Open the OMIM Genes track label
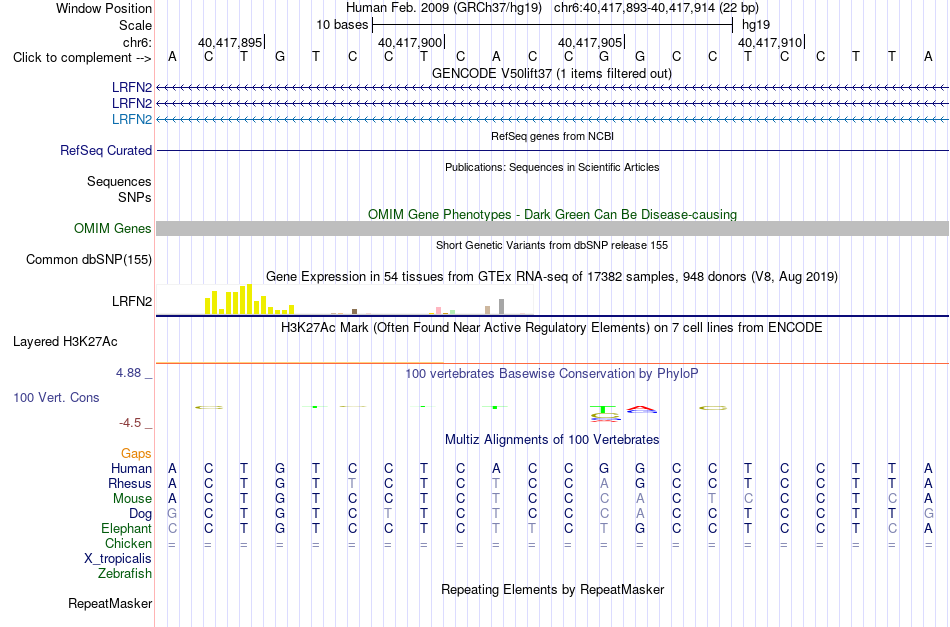Viewport: 950px width, 627px height. 112,228
